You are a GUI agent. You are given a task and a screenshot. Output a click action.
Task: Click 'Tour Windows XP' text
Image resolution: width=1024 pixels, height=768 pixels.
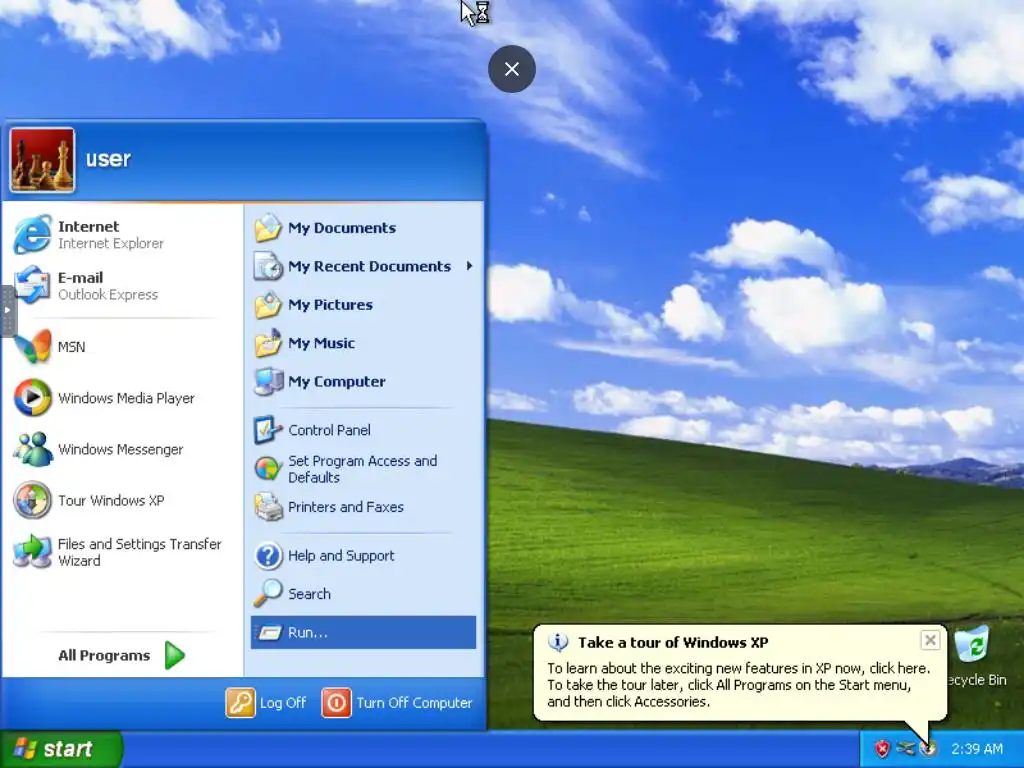pyautogui.click(x=111, y=500)
